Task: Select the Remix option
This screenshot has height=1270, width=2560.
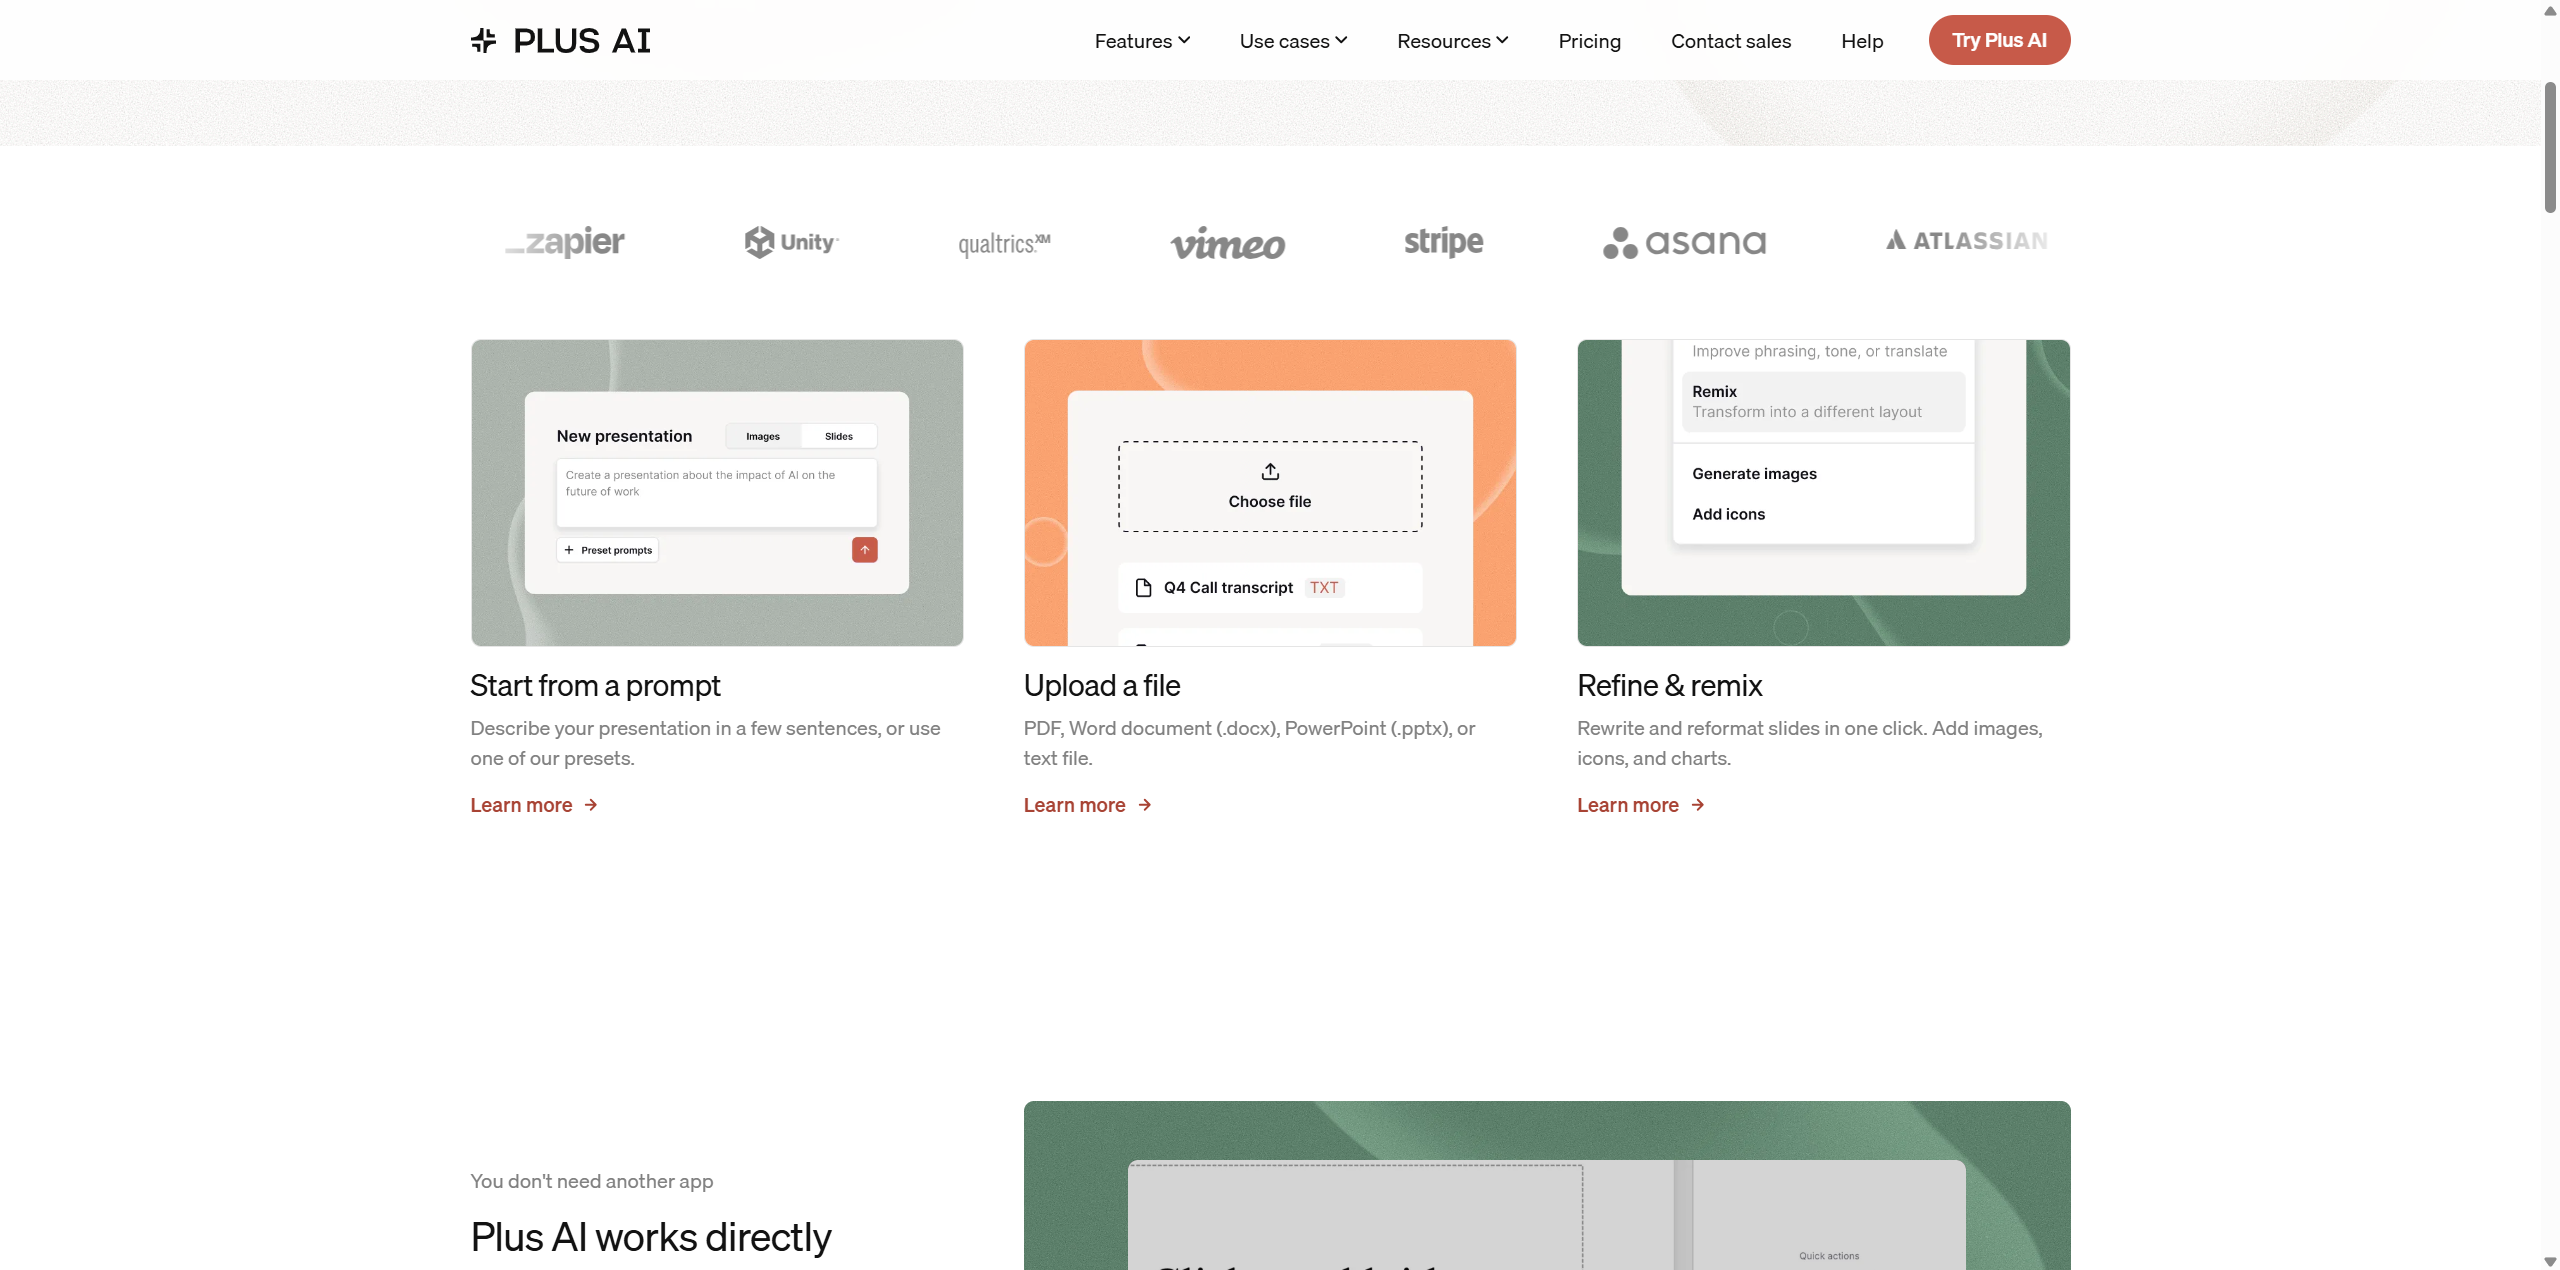Action: point(1823,402)
